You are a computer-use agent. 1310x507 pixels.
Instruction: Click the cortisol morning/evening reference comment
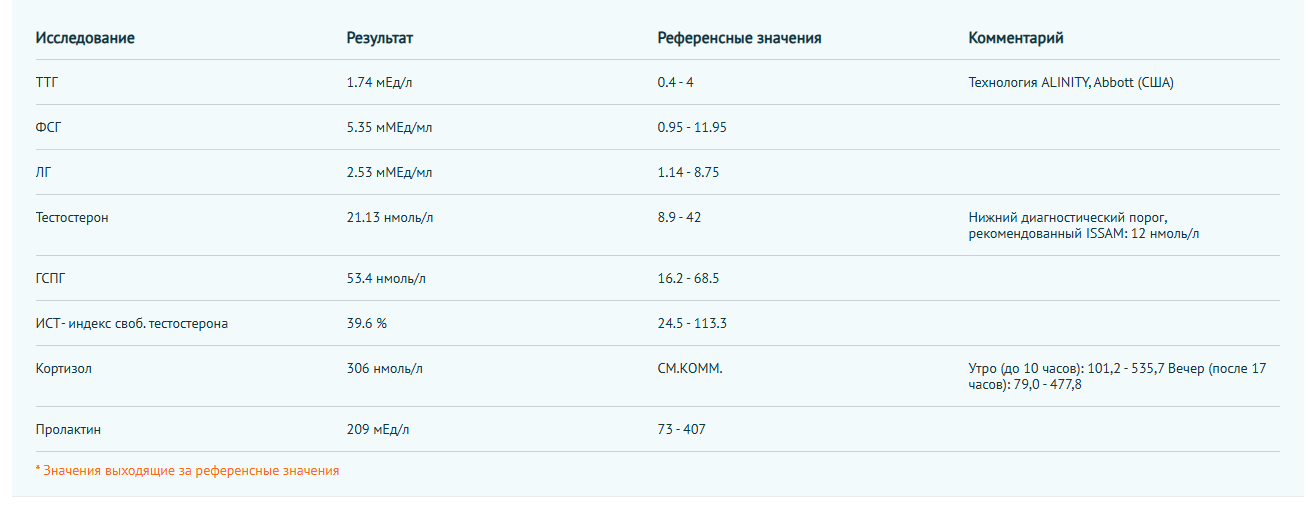click(1117, 376)
